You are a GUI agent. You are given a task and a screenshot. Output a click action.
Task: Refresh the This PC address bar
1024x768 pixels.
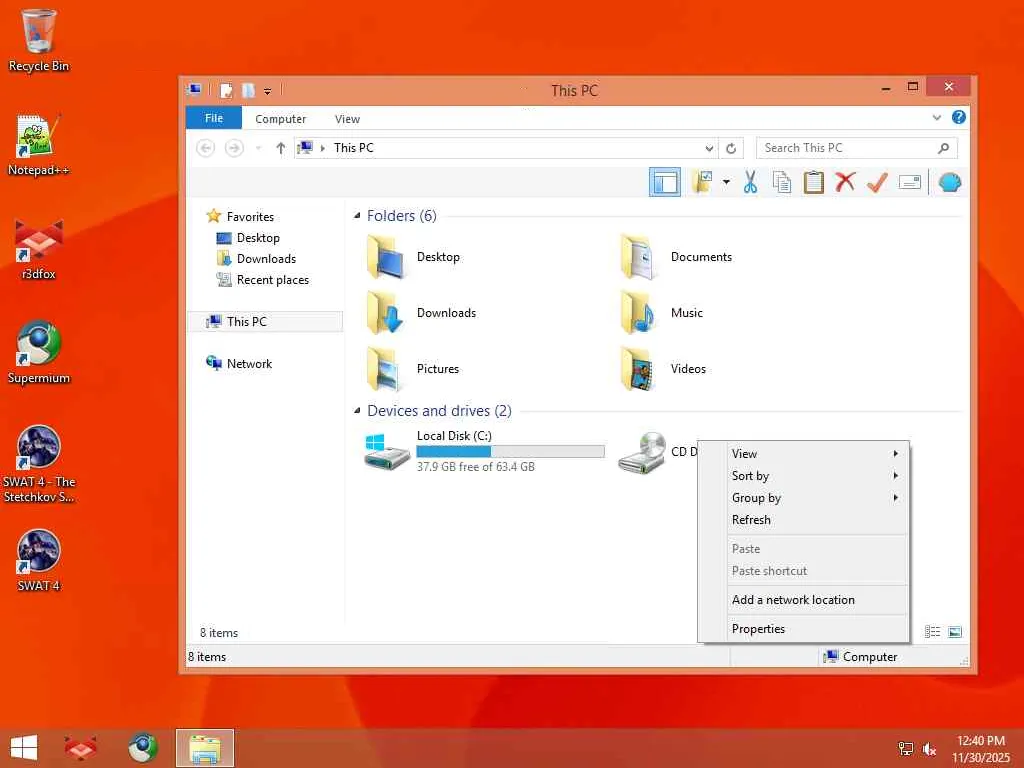731,148
